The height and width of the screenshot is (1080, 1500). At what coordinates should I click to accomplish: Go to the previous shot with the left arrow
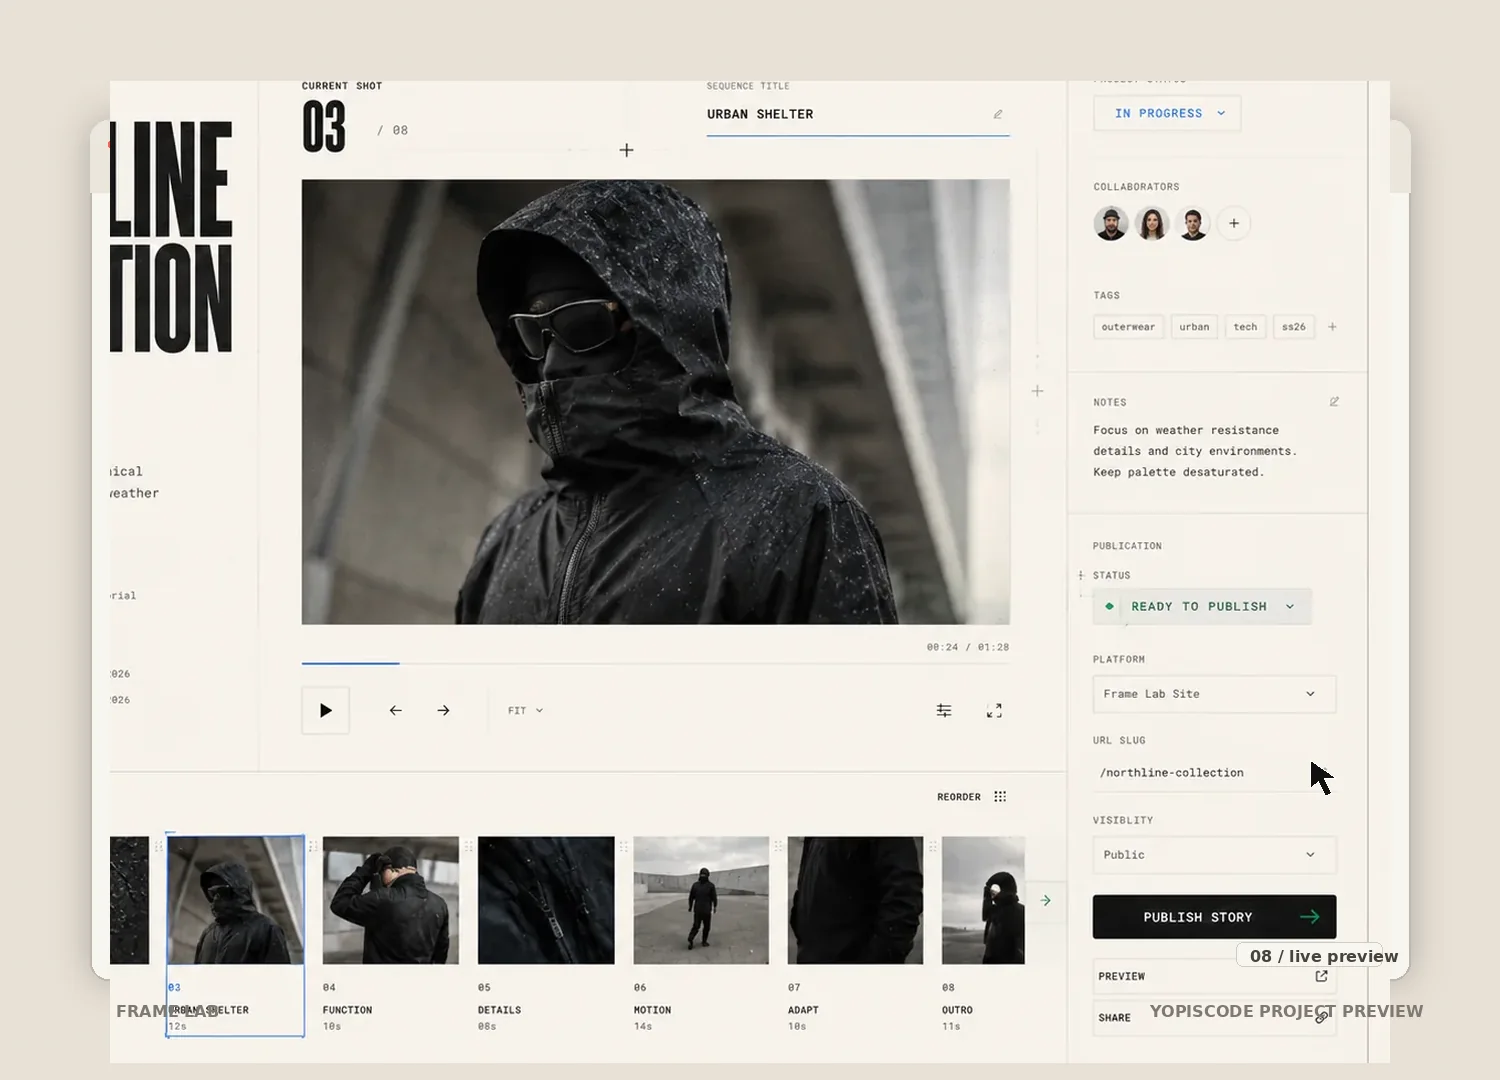coord(396,710)
